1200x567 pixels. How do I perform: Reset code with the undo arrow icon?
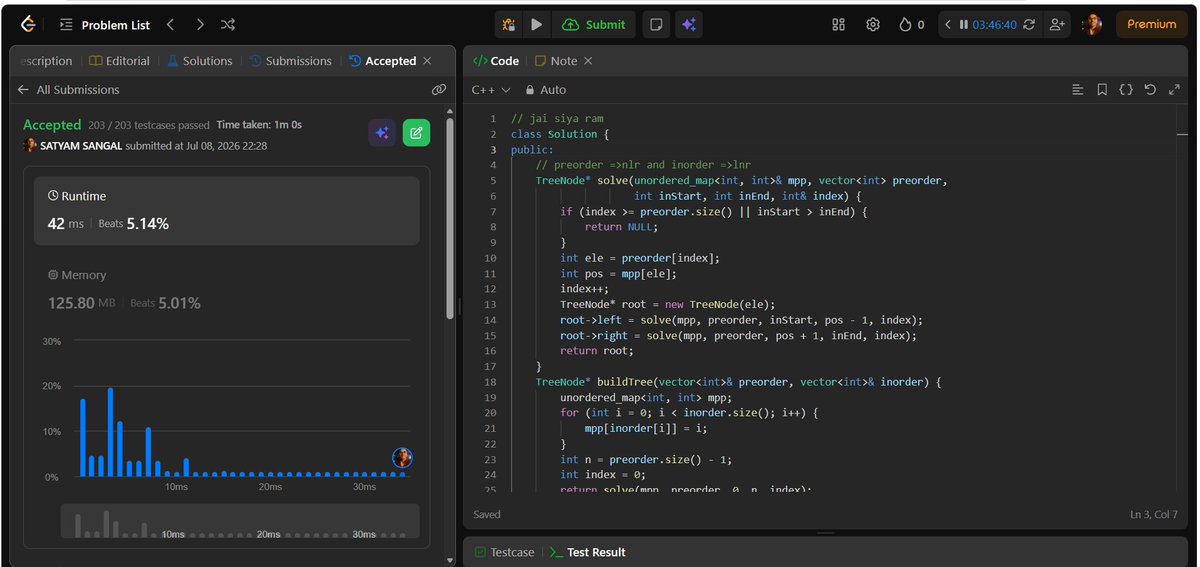pos(1150,90)
